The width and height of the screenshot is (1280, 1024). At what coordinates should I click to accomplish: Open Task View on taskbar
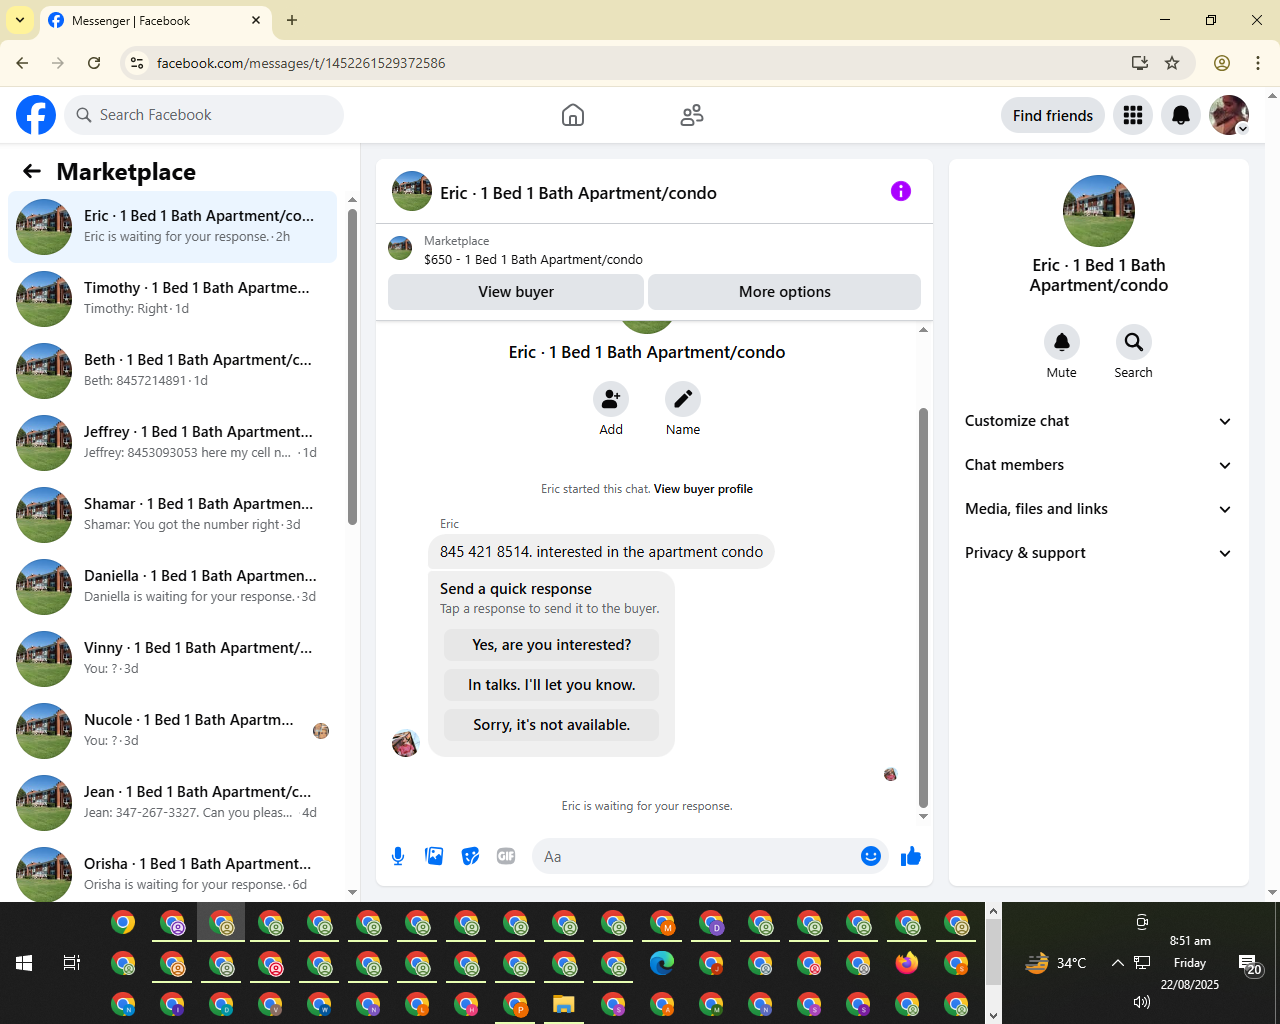point(71,963)
